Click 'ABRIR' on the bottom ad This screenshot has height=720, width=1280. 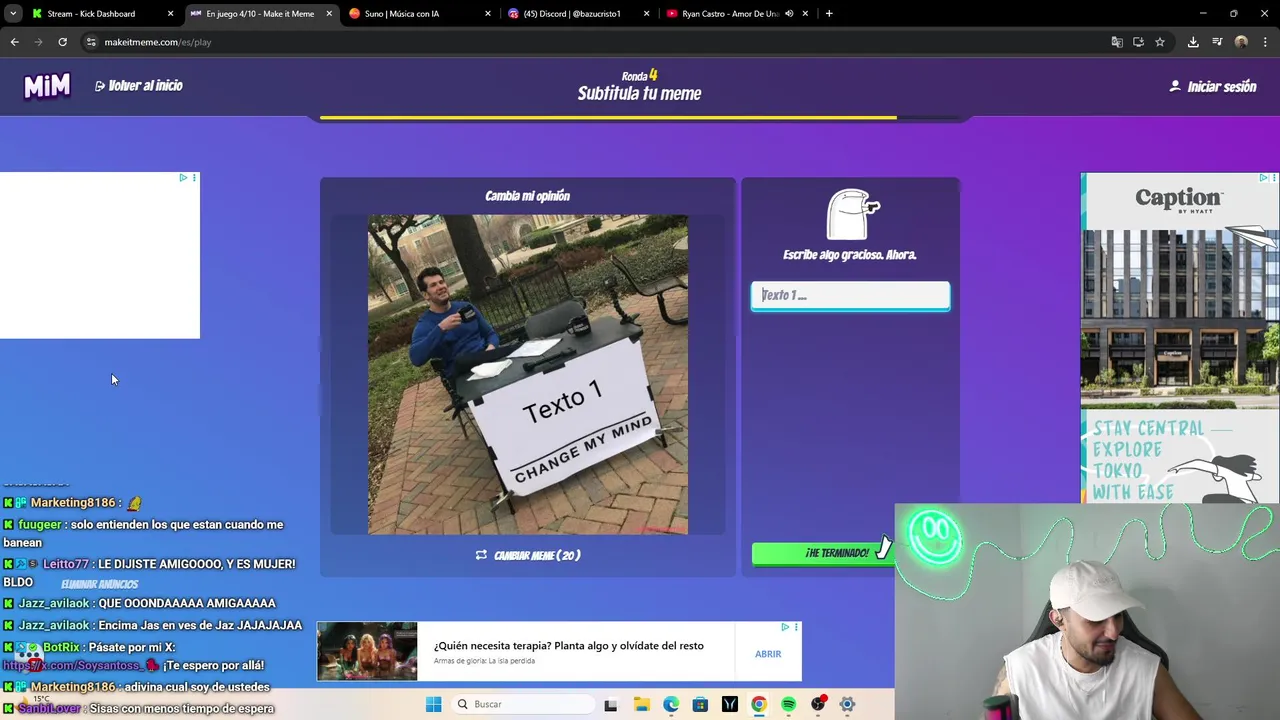tap(768, 654)
